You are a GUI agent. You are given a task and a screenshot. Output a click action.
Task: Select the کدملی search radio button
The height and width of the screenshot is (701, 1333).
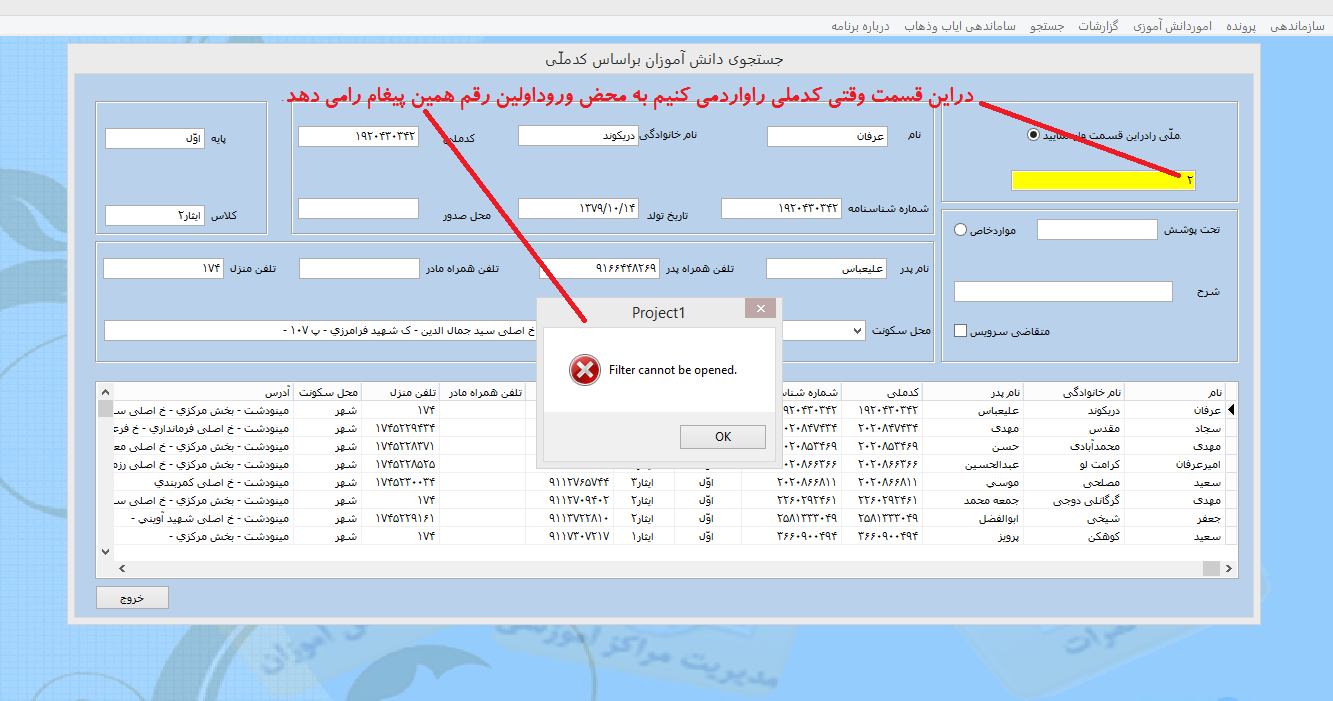tap(1033, 135)
